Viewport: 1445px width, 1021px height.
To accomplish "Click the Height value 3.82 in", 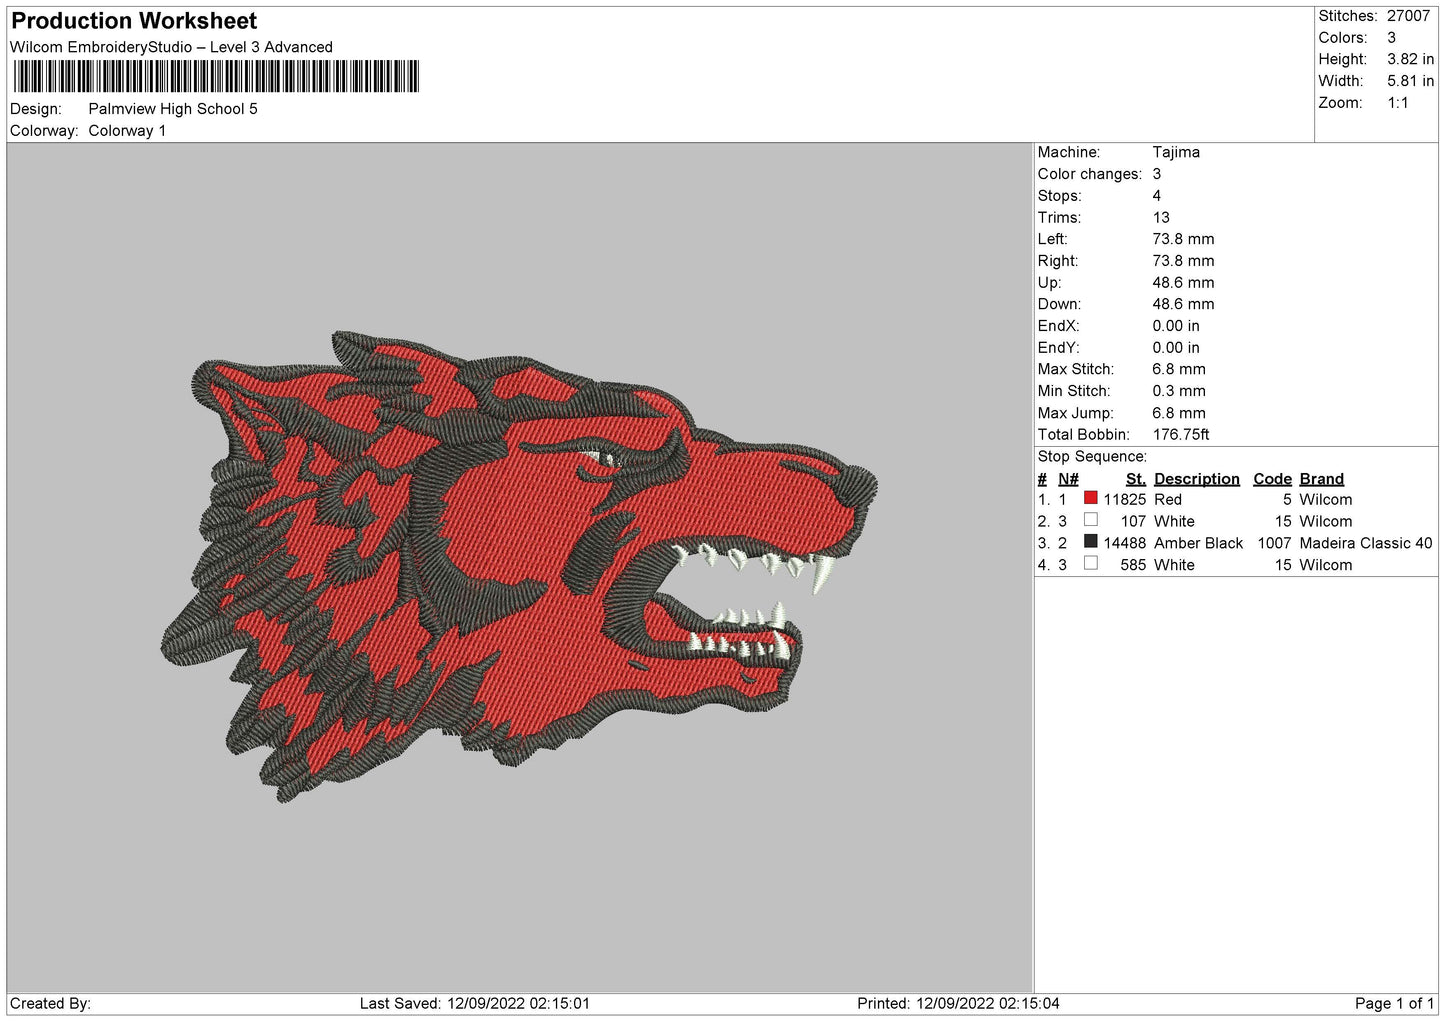I will click(x=1410, y=59).
